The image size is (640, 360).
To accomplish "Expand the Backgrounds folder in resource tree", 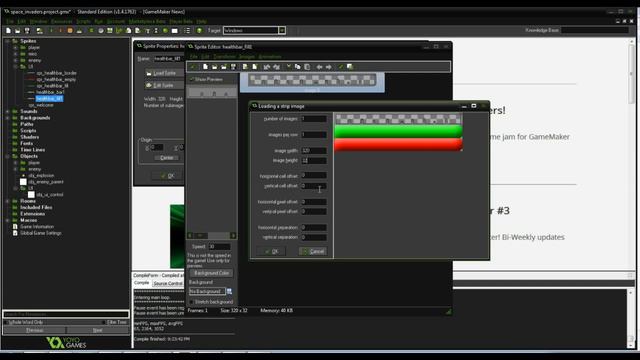I will pos(7,118).
